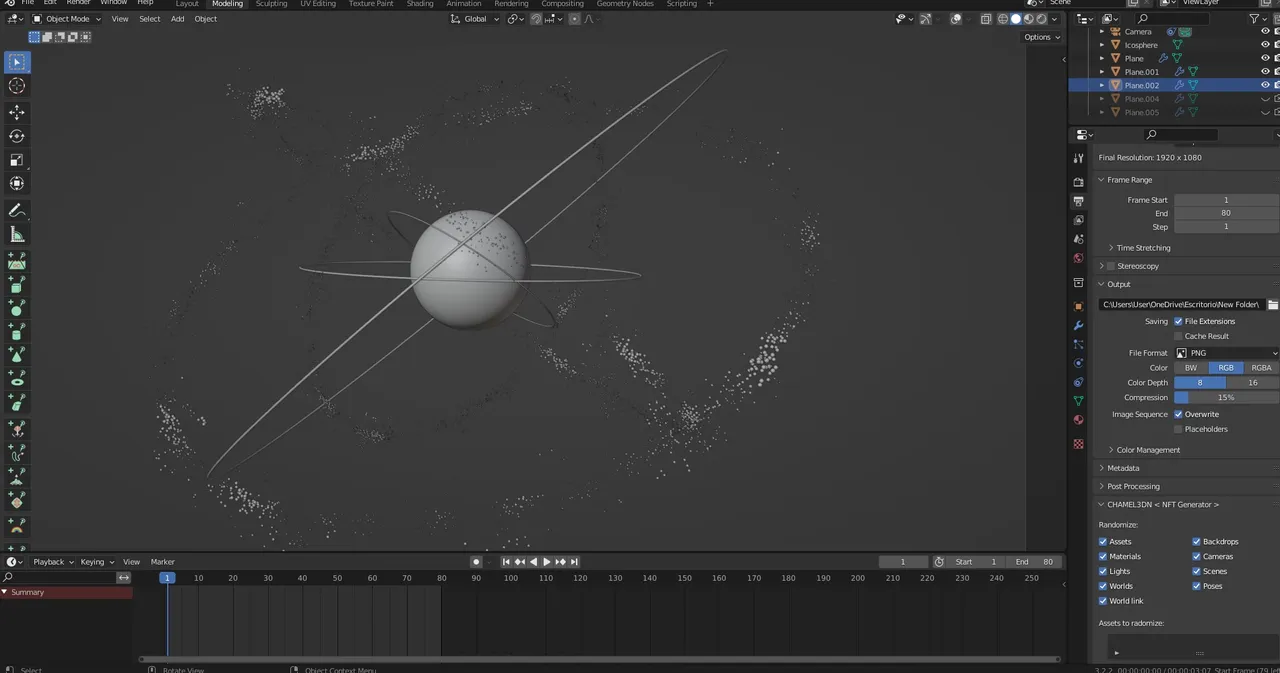Screen dimensions: 1280x673
Task: Toggle the Overwrite checkbox
Action: point(1178,414)
